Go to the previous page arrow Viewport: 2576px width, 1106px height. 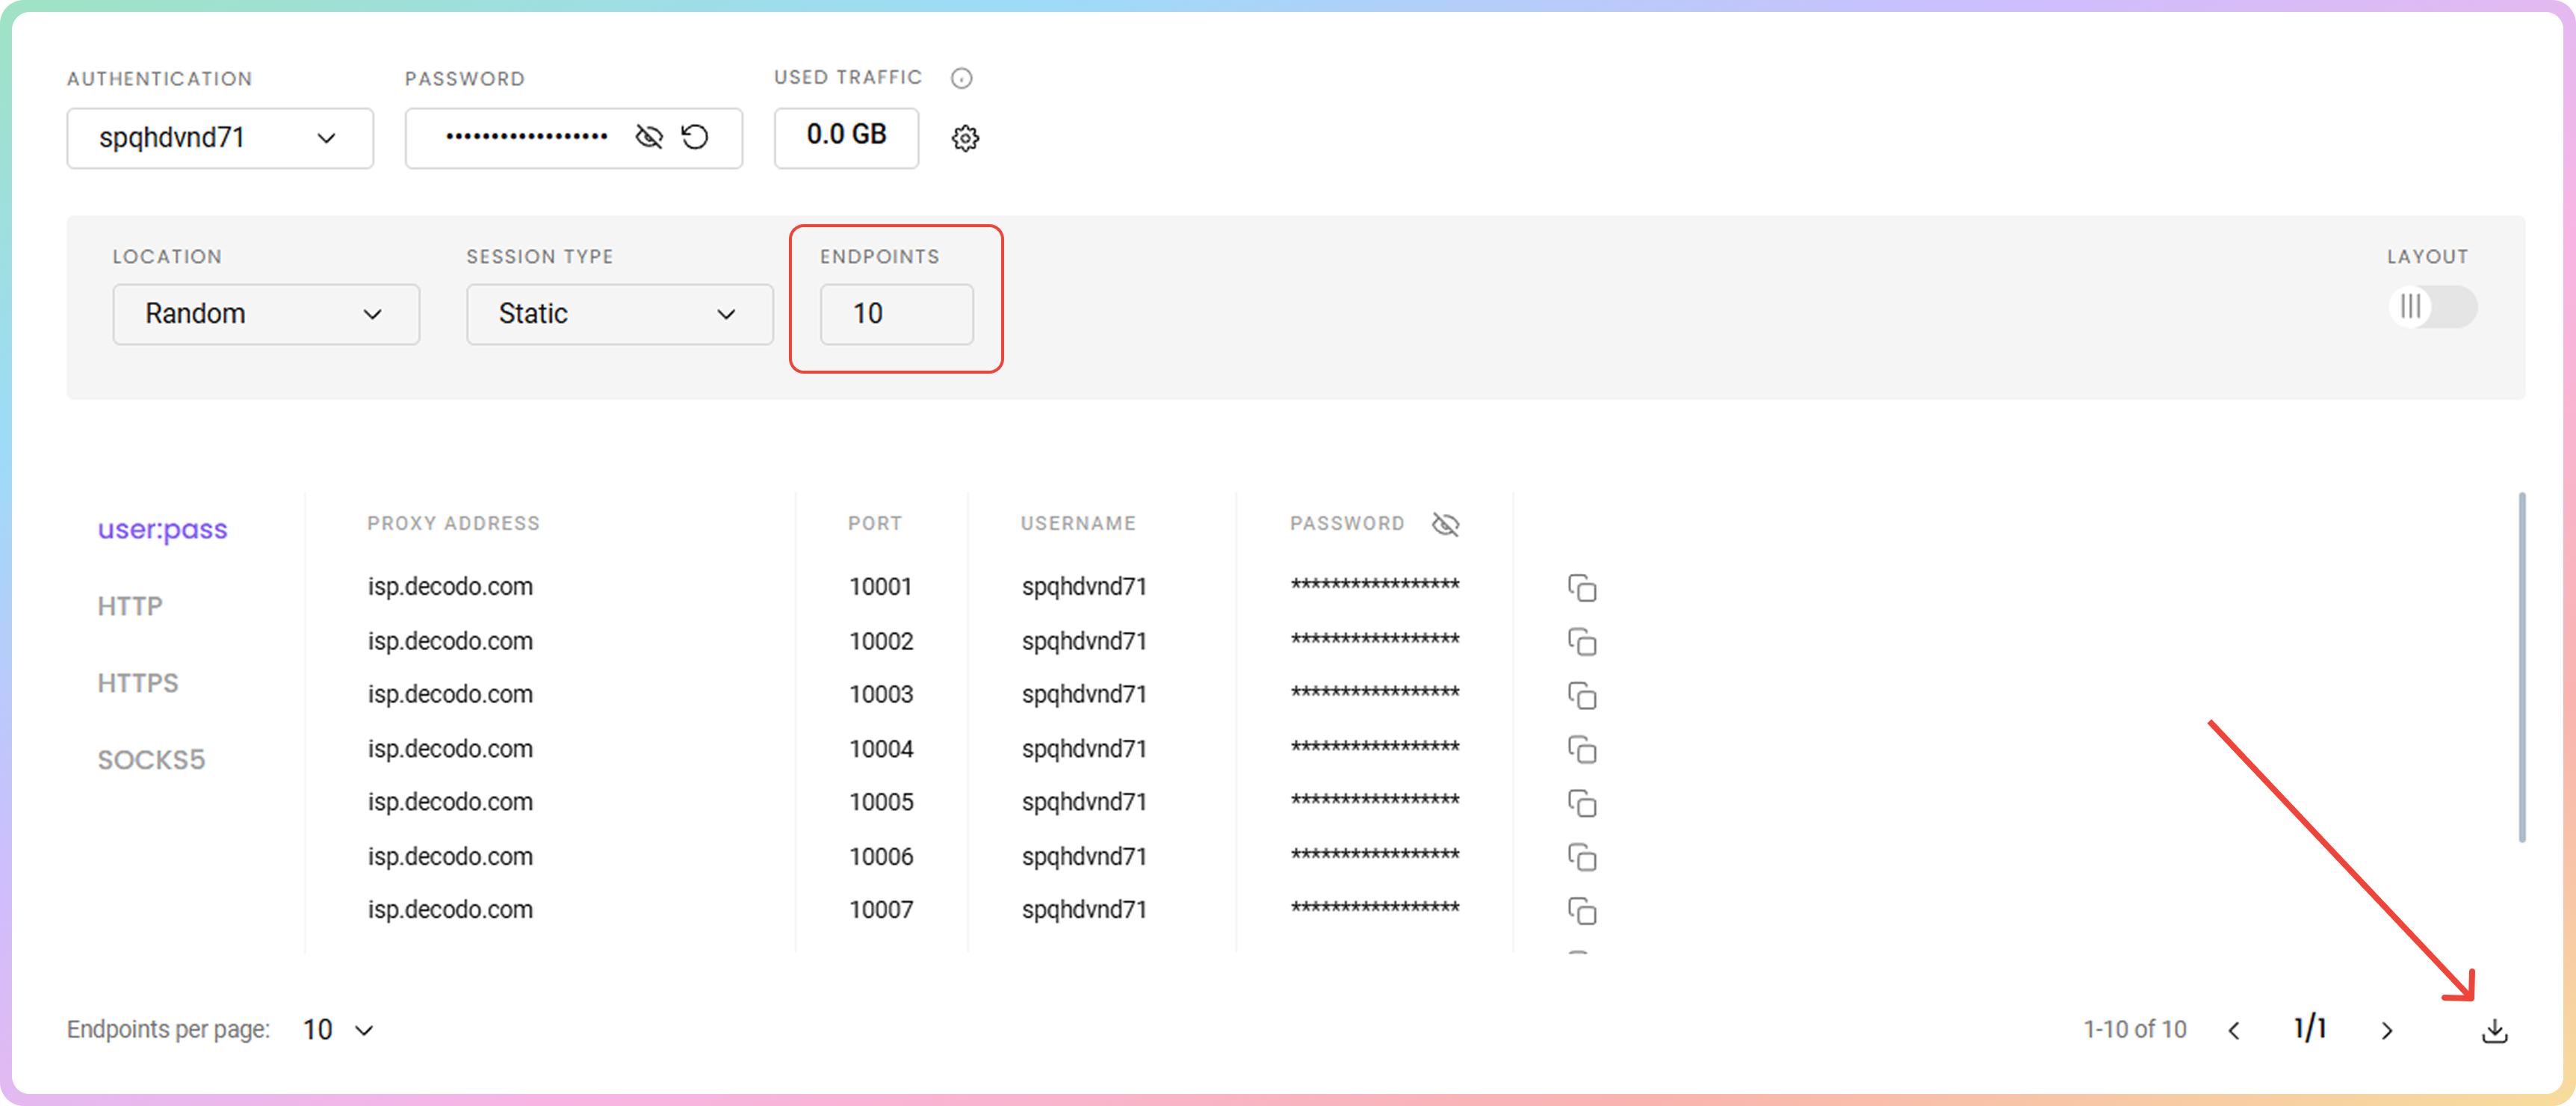click(2234, 1030)
